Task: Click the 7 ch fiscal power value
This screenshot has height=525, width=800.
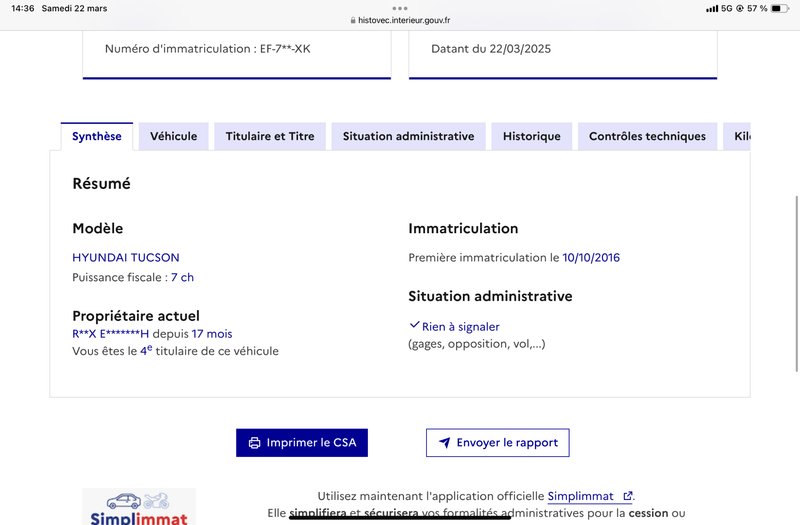Action: 182,278
